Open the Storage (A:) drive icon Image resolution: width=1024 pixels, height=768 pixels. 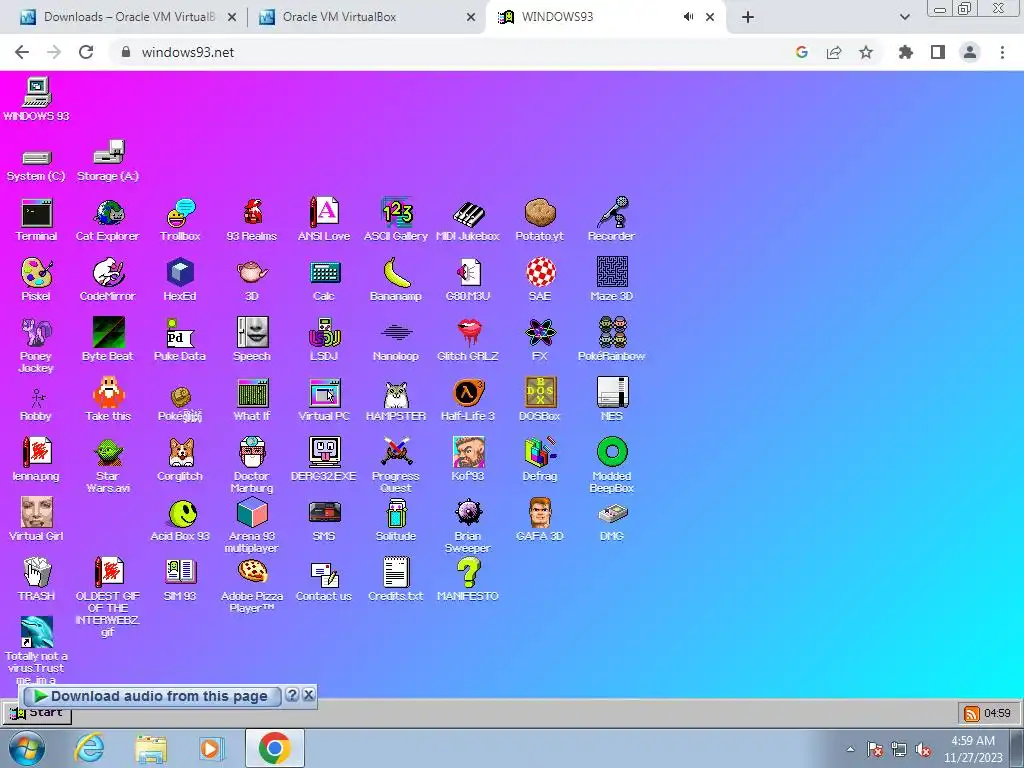pos(108,161)
